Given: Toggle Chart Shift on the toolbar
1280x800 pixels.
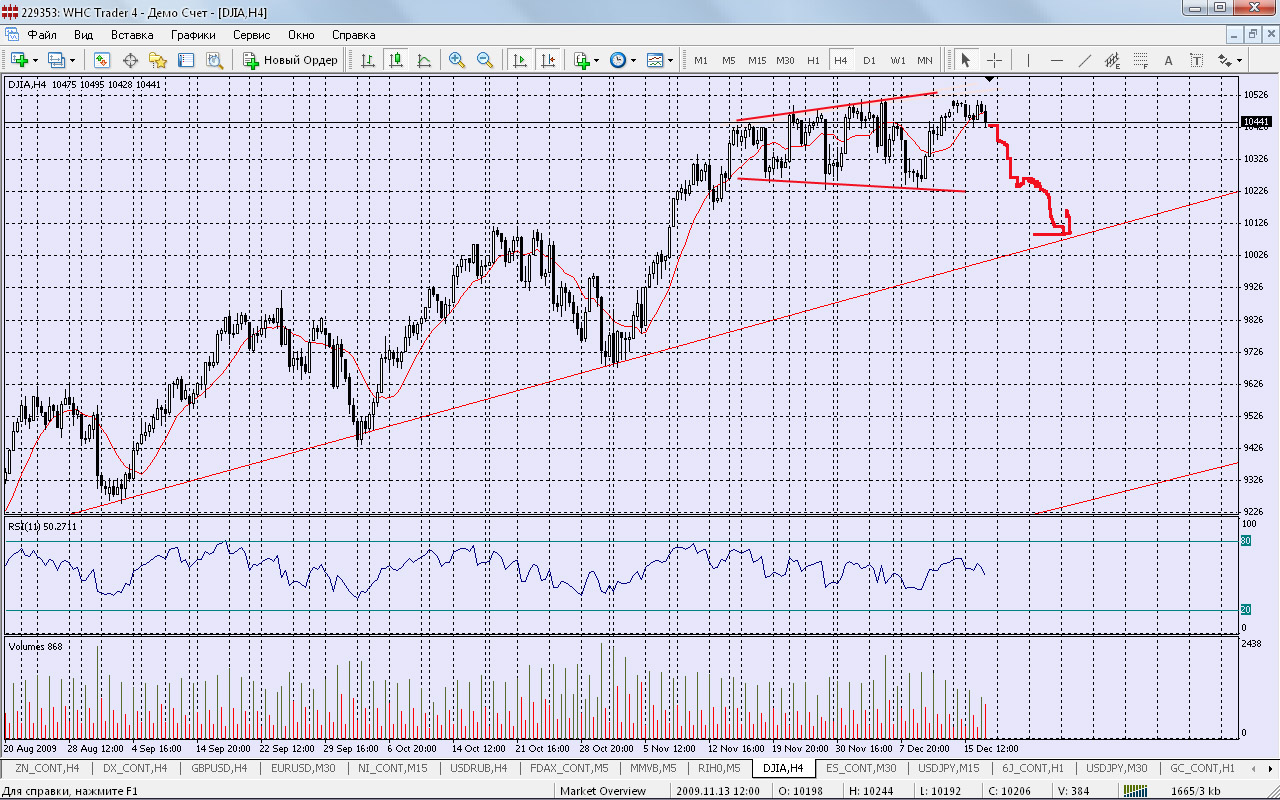Looking at the screenshot, I should pyautogui.click(x=547, y=60).
